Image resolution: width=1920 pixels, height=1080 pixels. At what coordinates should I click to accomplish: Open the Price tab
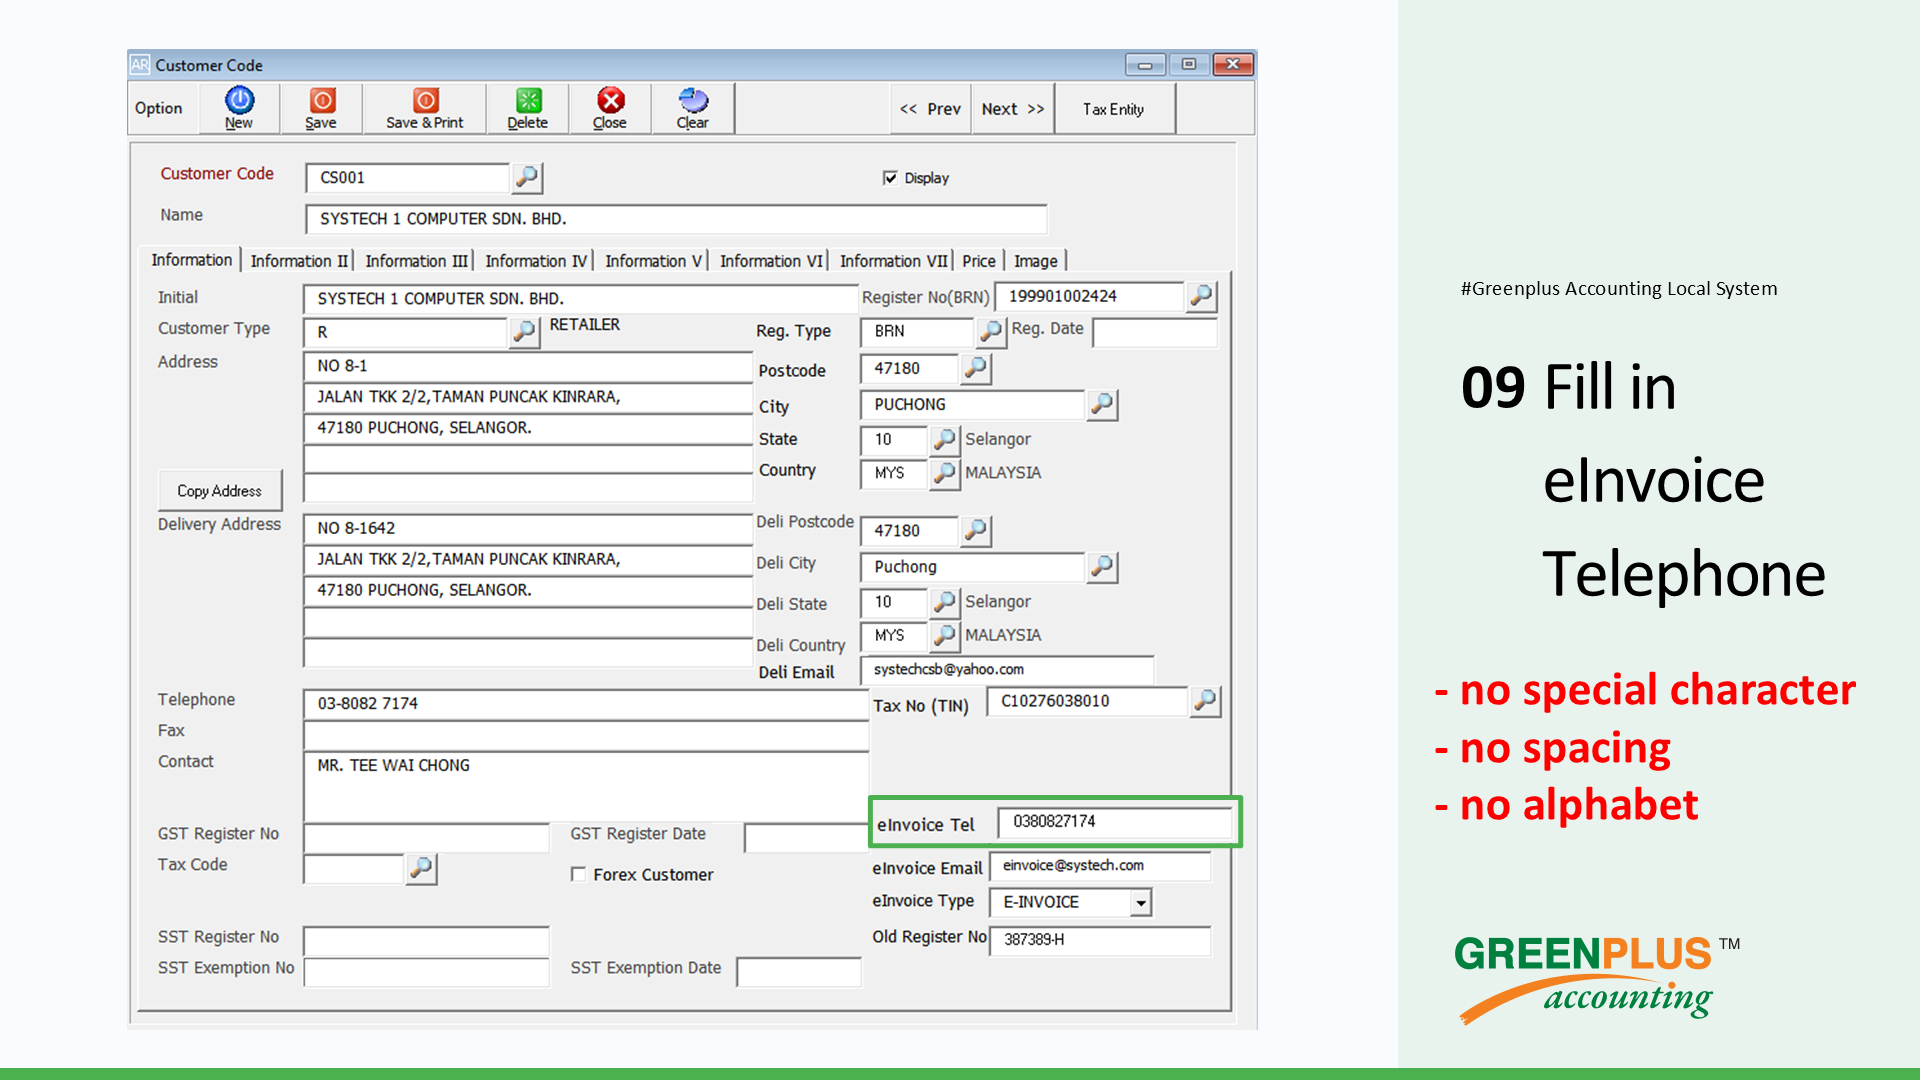pos(979,261)
